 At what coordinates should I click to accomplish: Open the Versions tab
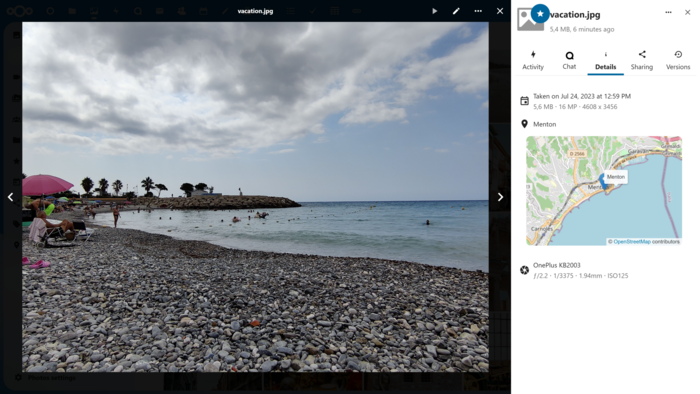tap(678, 61)
